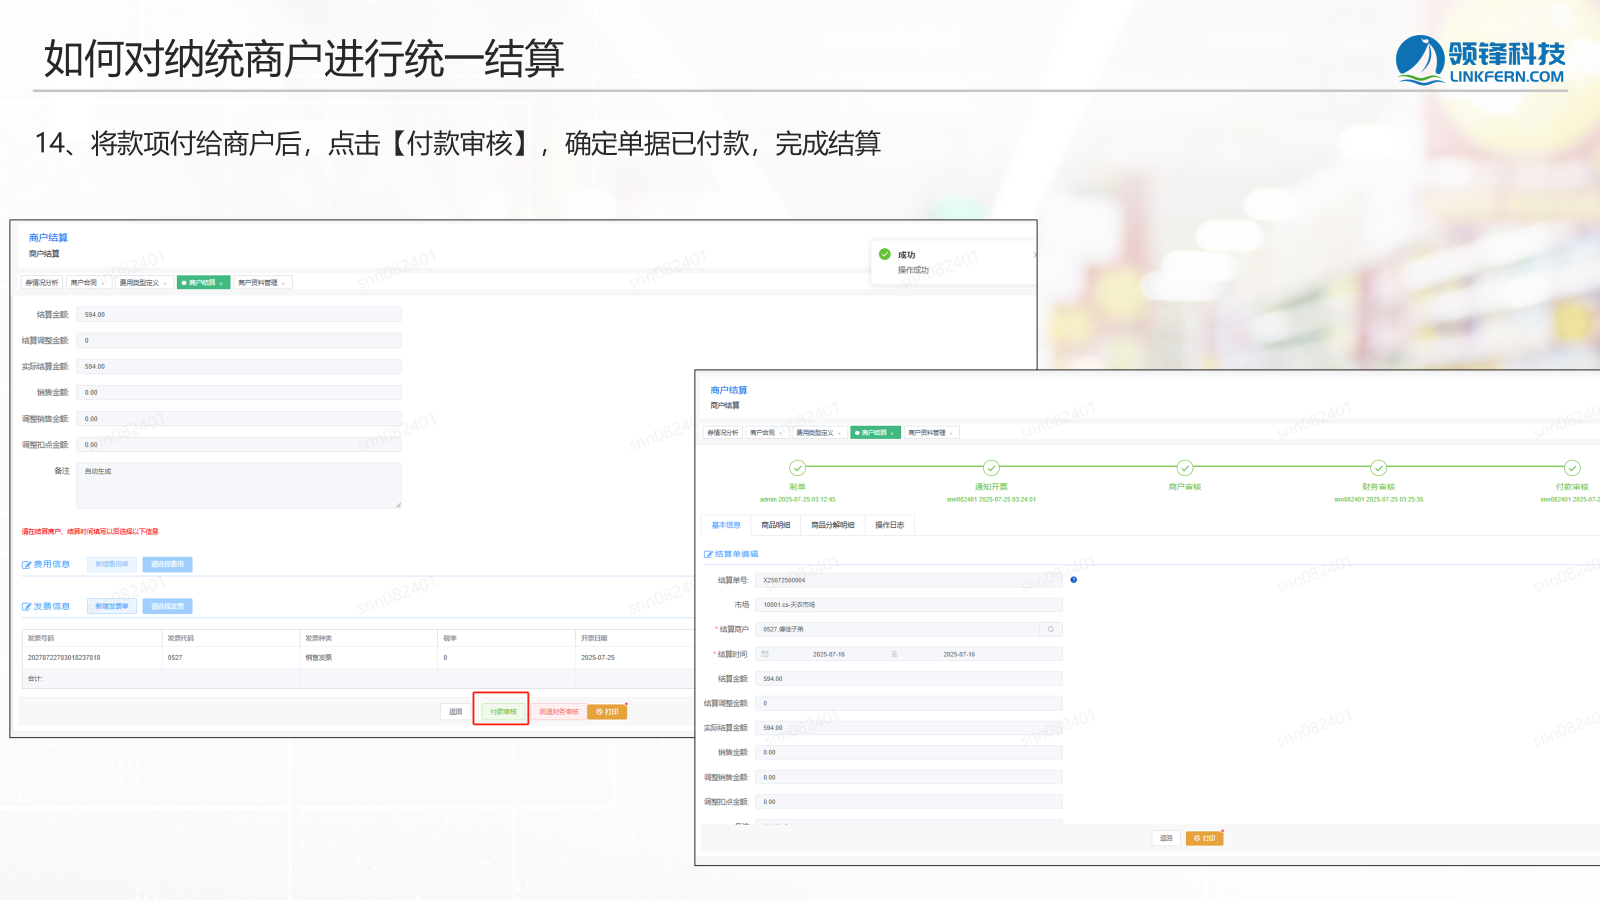The width and height of the screenshot is (1600, 900).
Task: Click the 发票信息 edit icon
Action: [x=27, y=606]
